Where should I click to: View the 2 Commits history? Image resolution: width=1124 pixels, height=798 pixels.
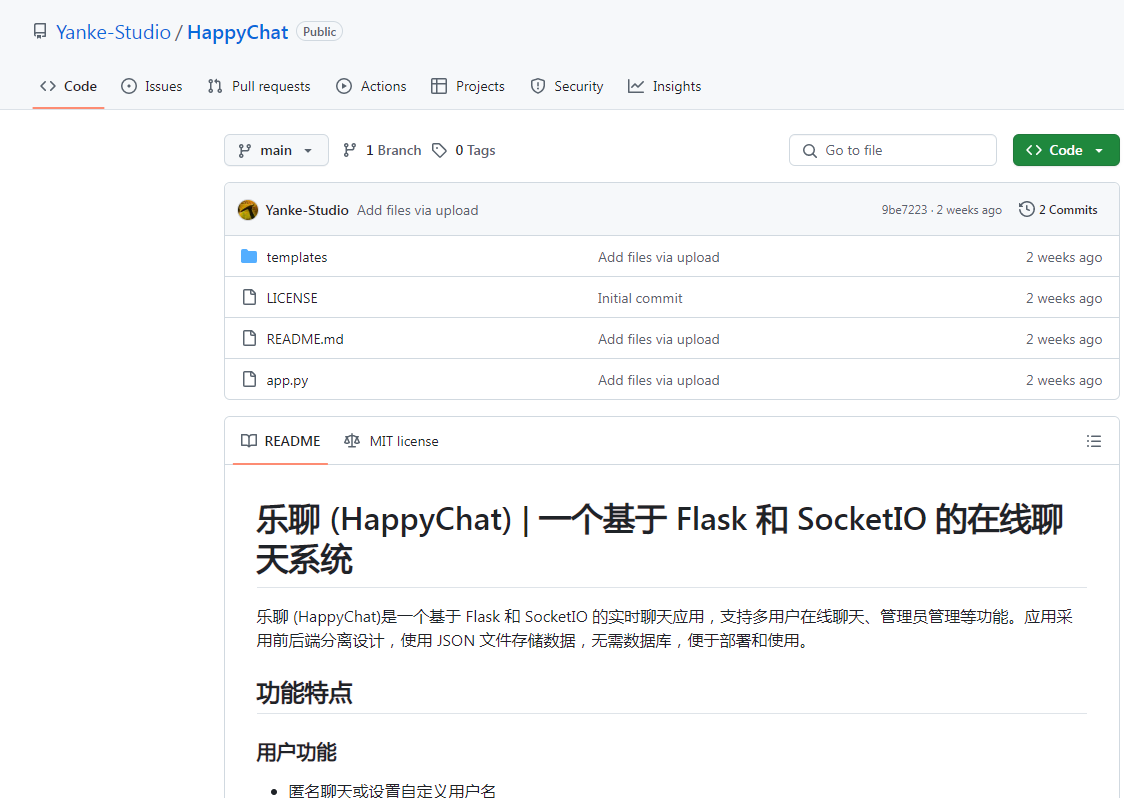(x=1058, y=209)
